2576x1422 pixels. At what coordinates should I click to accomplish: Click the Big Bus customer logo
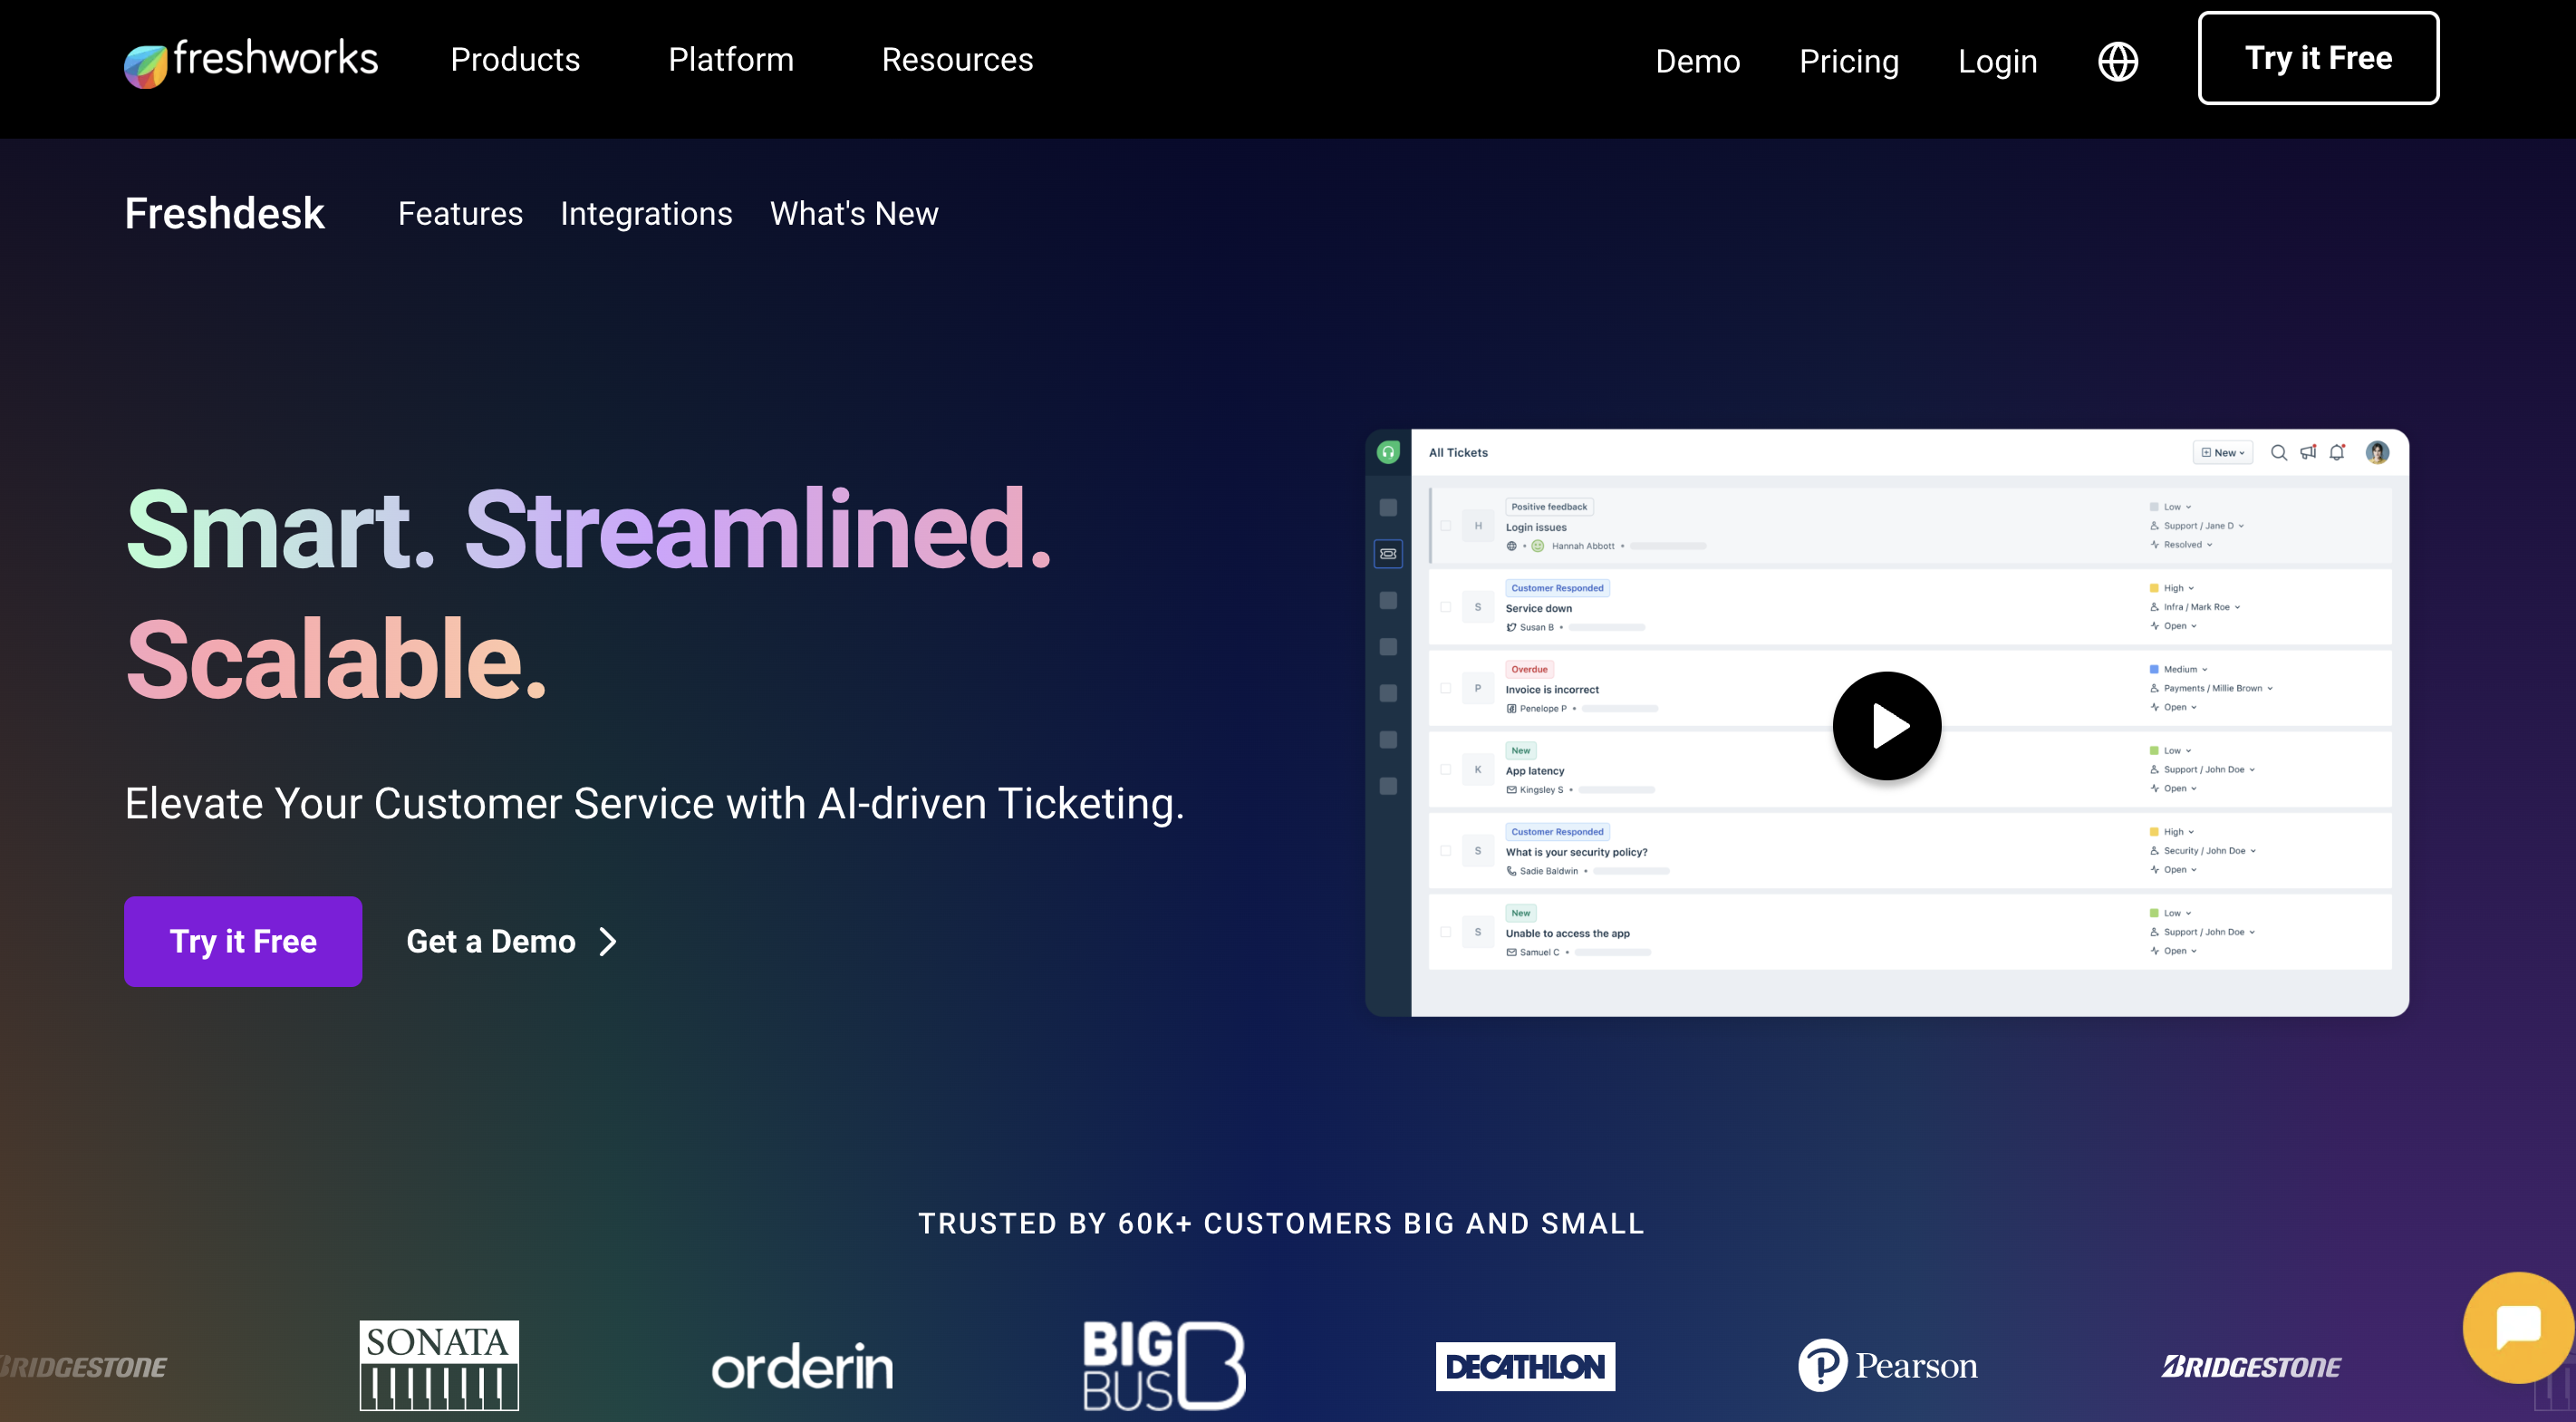(x=1164, y=1365)
